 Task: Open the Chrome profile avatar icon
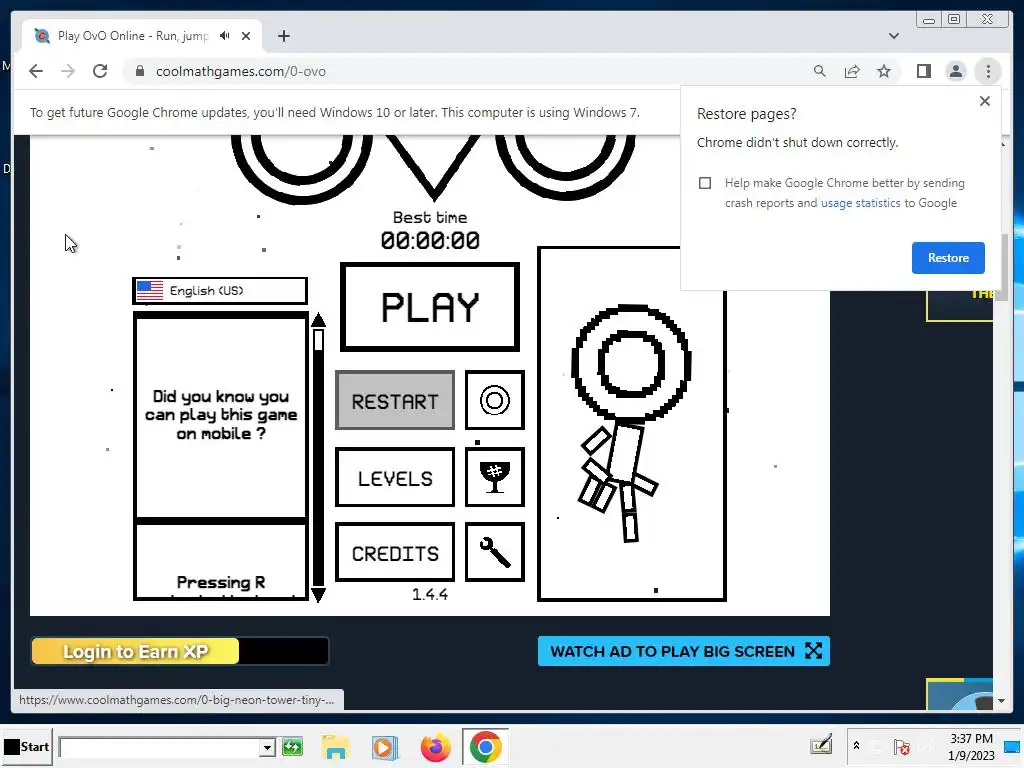[955, 71]
